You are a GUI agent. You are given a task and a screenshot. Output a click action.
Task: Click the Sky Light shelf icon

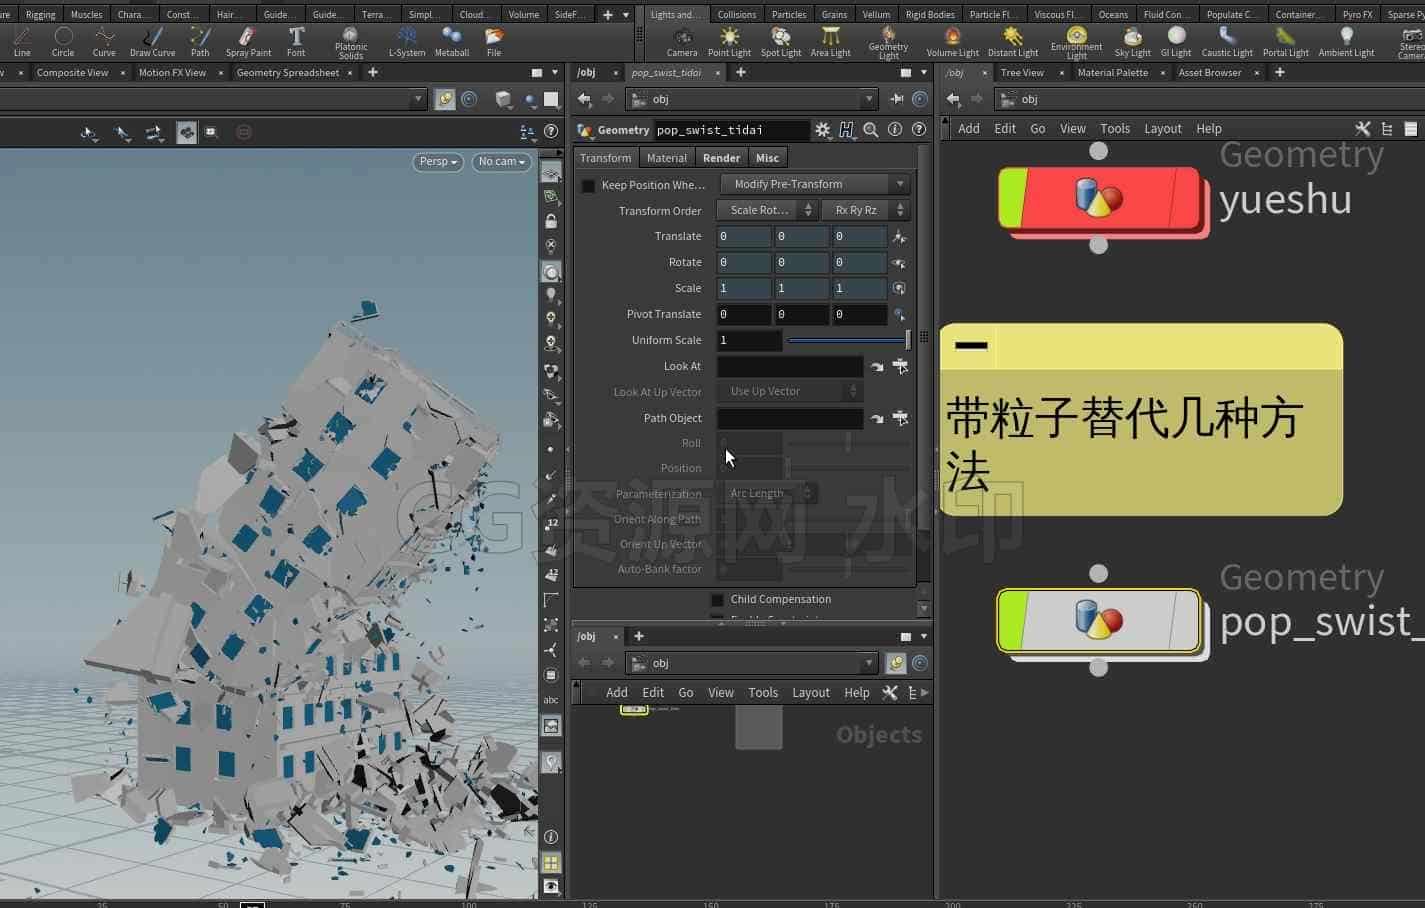pyautogui.click(x=1132, y=42)
